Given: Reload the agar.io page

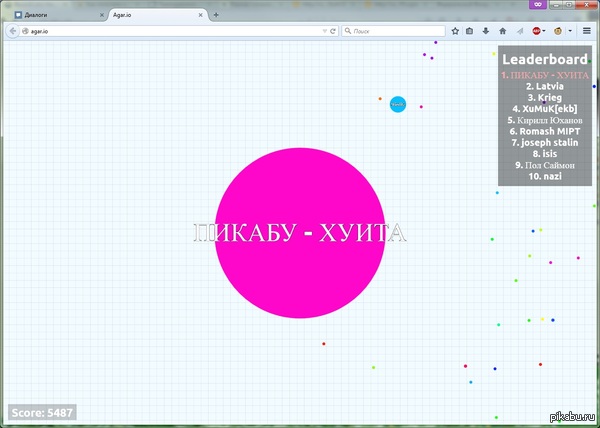Looking at the screenshot, I should (x=333, y=31).
